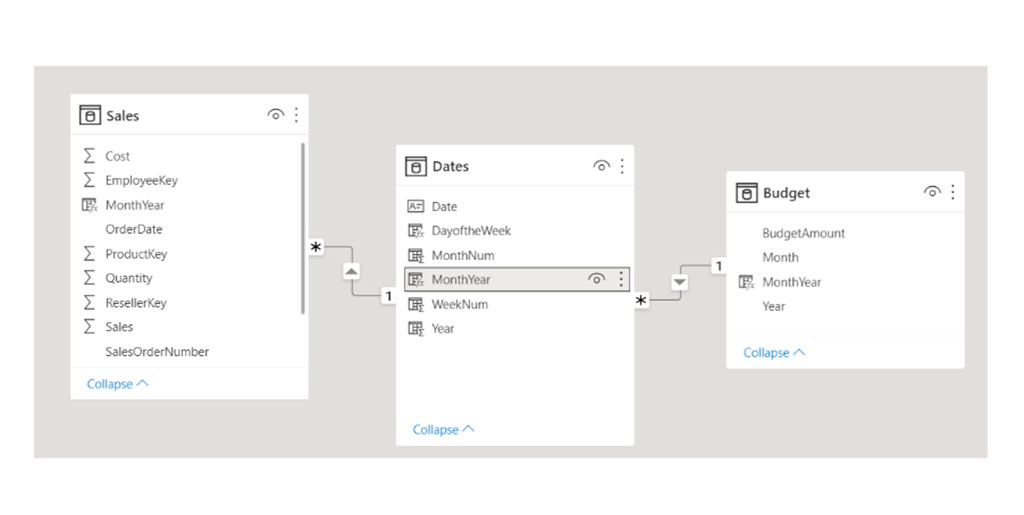Screen dimensions: 1024x515
Task: Click the Sales table header icon
Action: [x=90, y=116]
